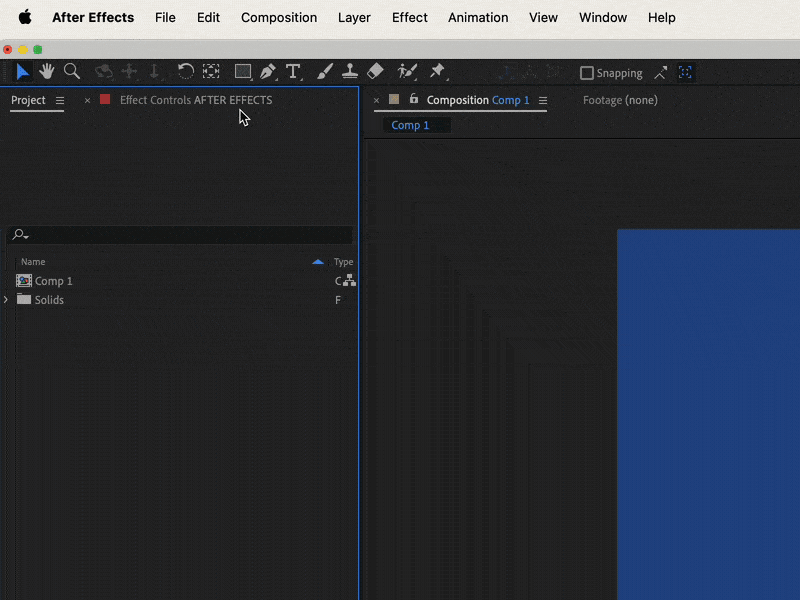The image size is (800, 600).
Task: Select the Clone Stamp tool
Action: point(349,72)
